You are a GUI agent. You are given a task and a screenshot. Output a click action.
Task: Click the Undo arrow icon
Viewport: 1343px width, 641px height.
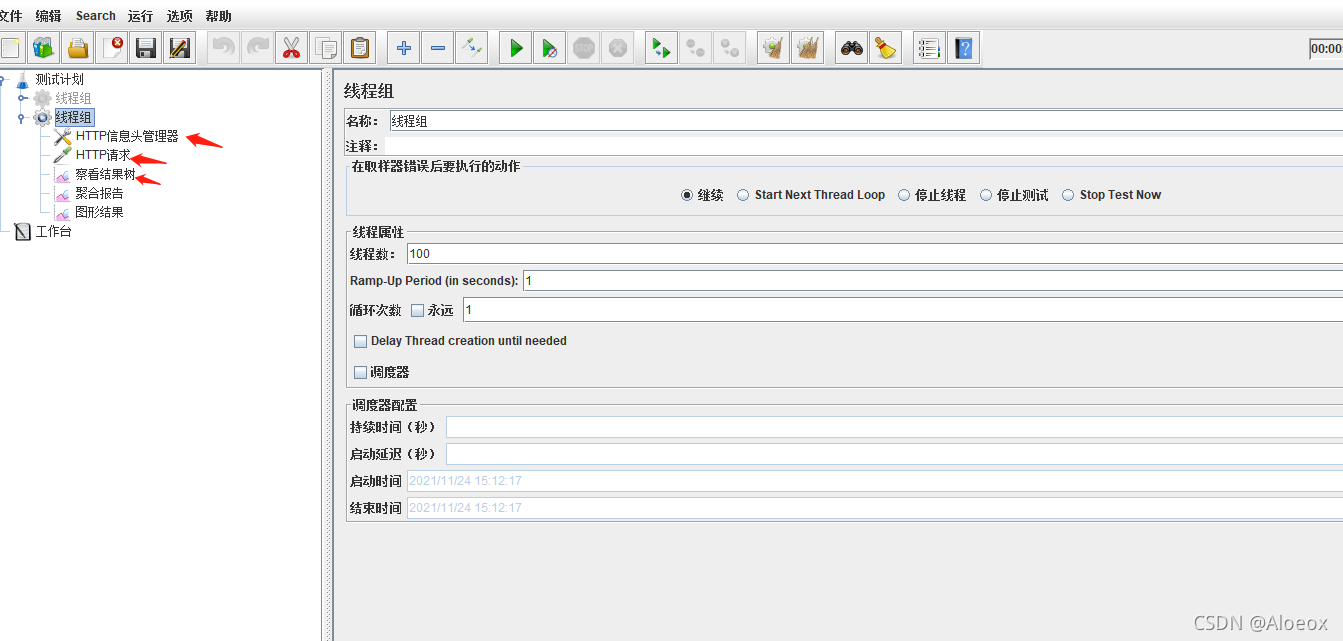pos(224,47)
